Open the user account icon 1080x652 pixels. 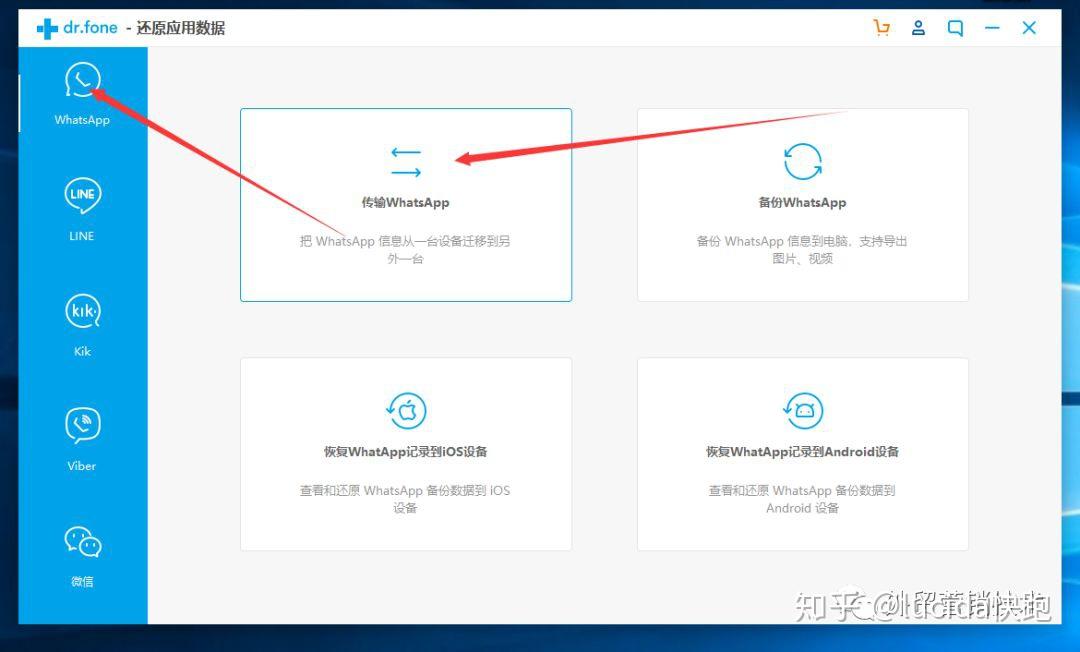pyautogui.click(x=918, y=28)
